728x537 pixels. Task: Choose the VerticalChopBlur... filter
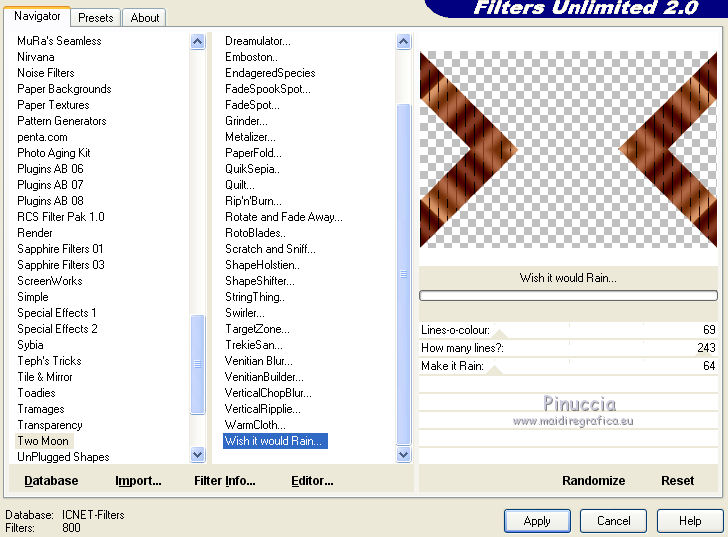click(x=268, y=393)
